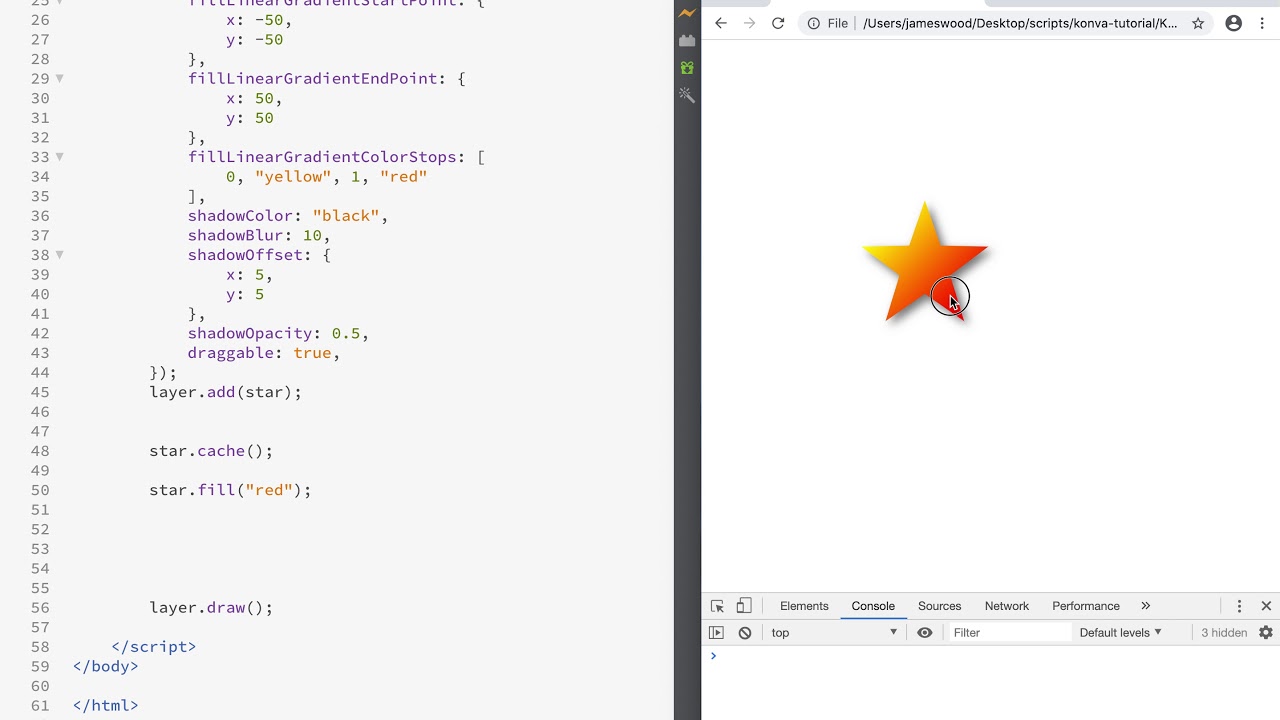Open the Default levels dropdown
This screenshot has width=1280, height=720.
(x=1121, y=632)
